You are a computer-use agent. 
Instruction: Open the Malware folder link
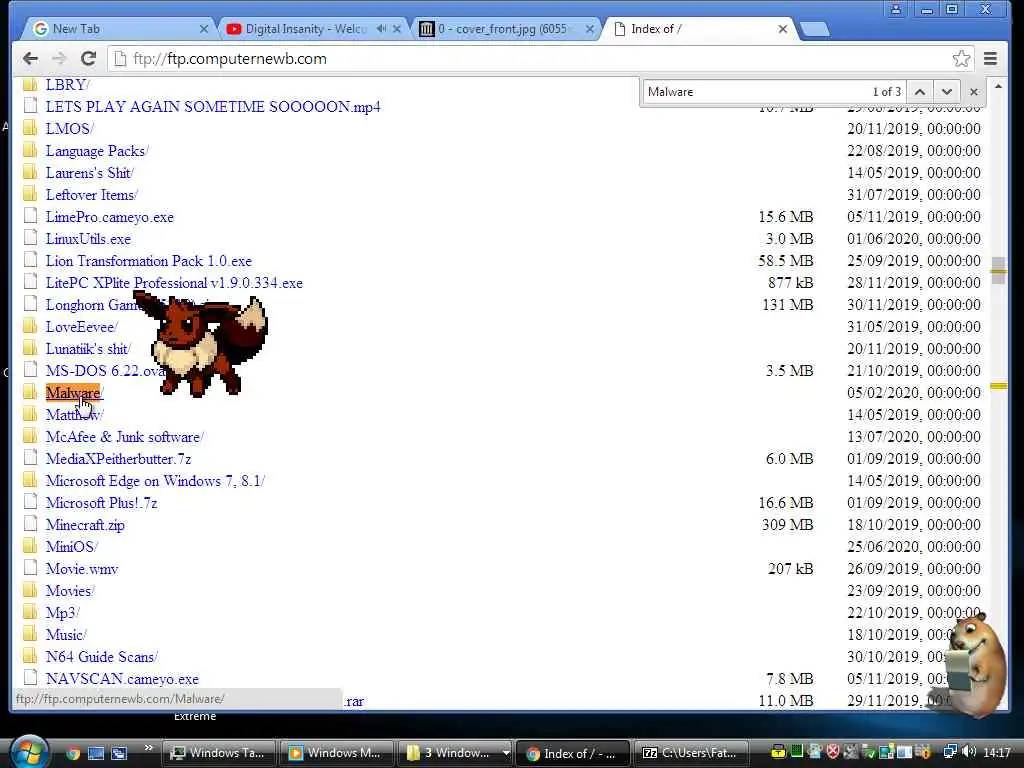pos(73,393)
